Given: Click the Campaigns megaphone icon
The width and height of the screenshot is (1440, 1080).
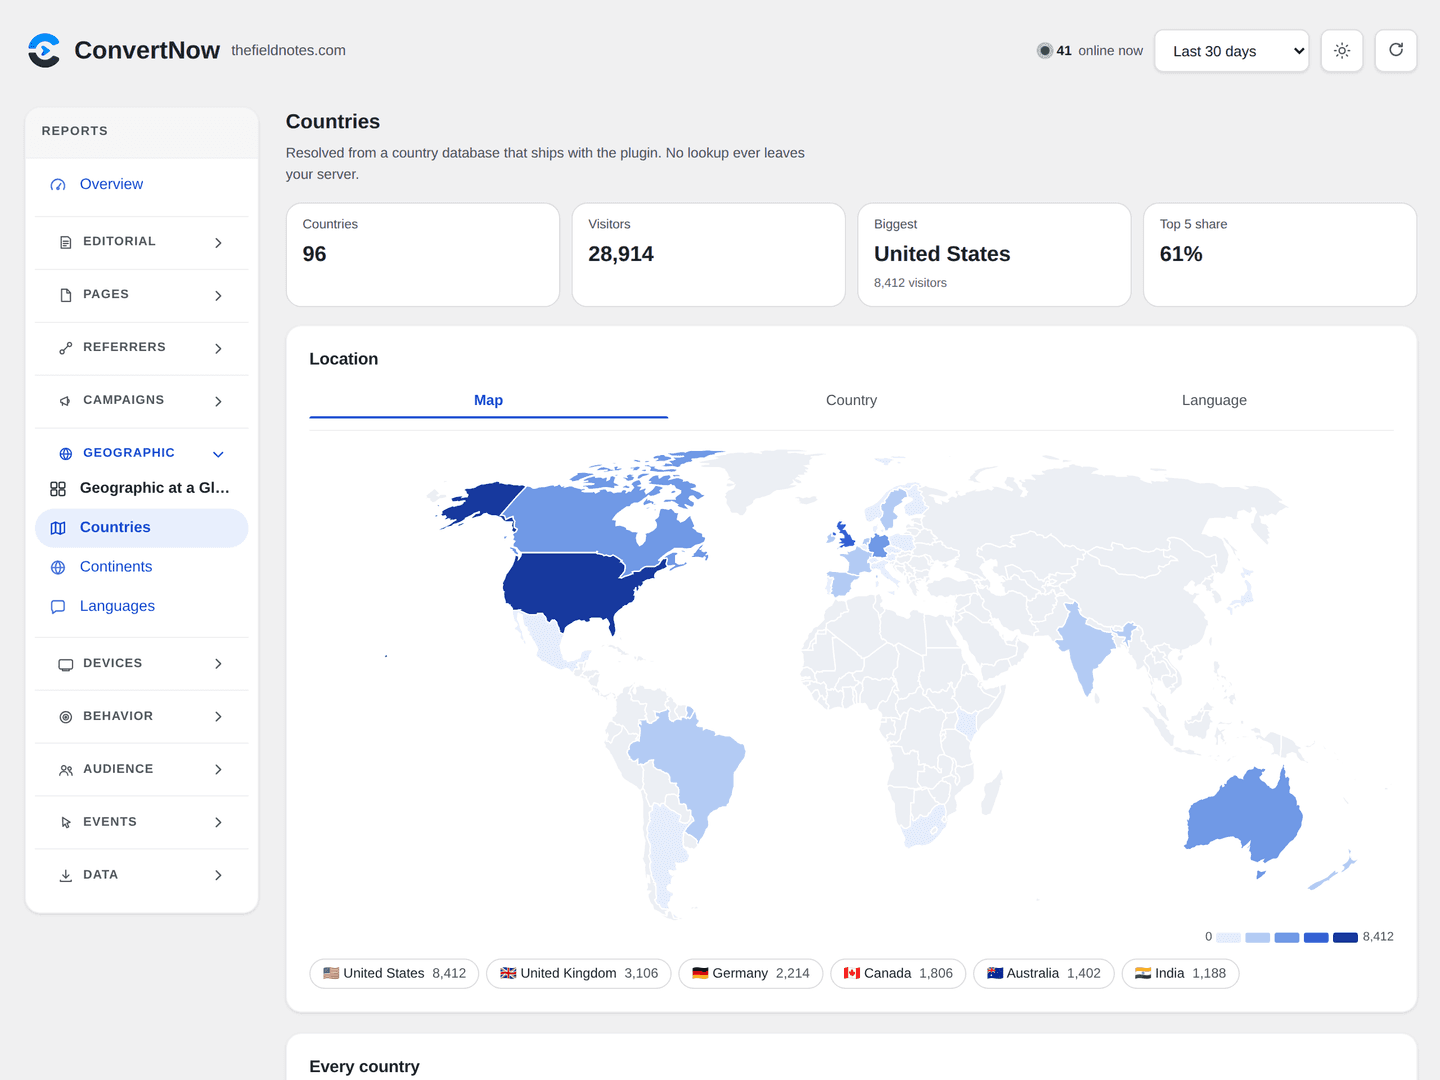Looking at the screenshot, I should (x=66, y=401).
